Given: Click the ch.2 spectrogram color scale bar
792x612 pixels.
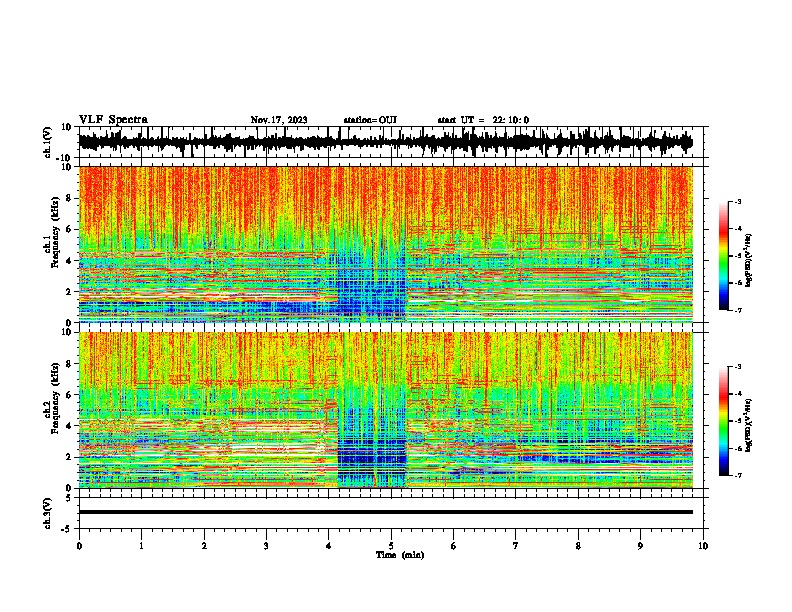Looking at the screenshot, I should 723,421.
